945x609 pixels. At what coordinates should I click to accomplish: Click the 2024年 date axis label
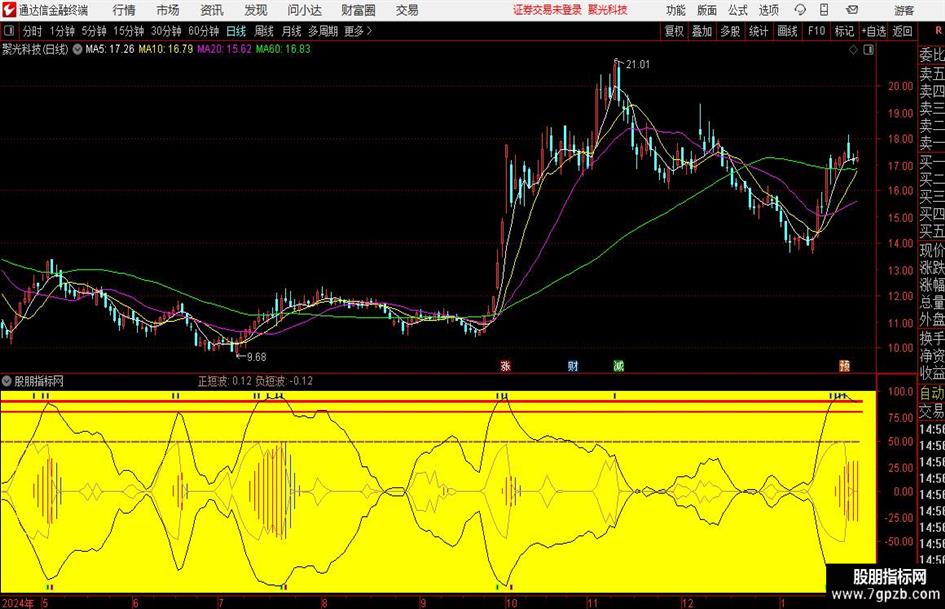(x=18, y=603)
